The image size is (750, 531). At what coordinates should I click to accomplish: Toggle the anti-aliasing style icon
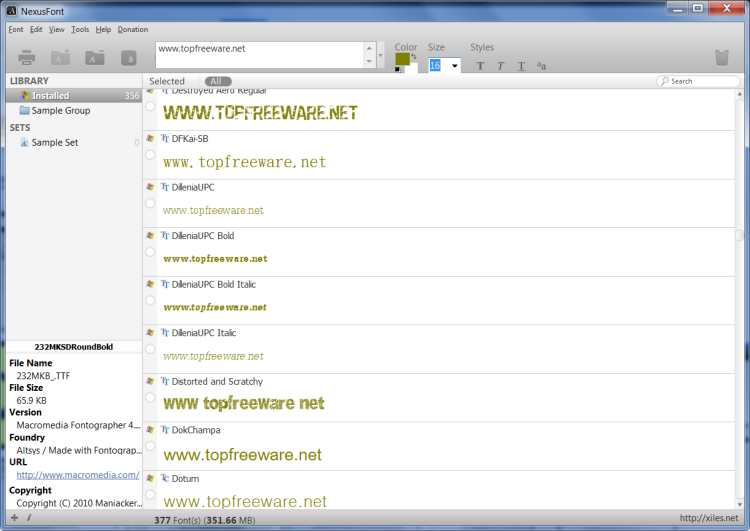tap(541, 66)
